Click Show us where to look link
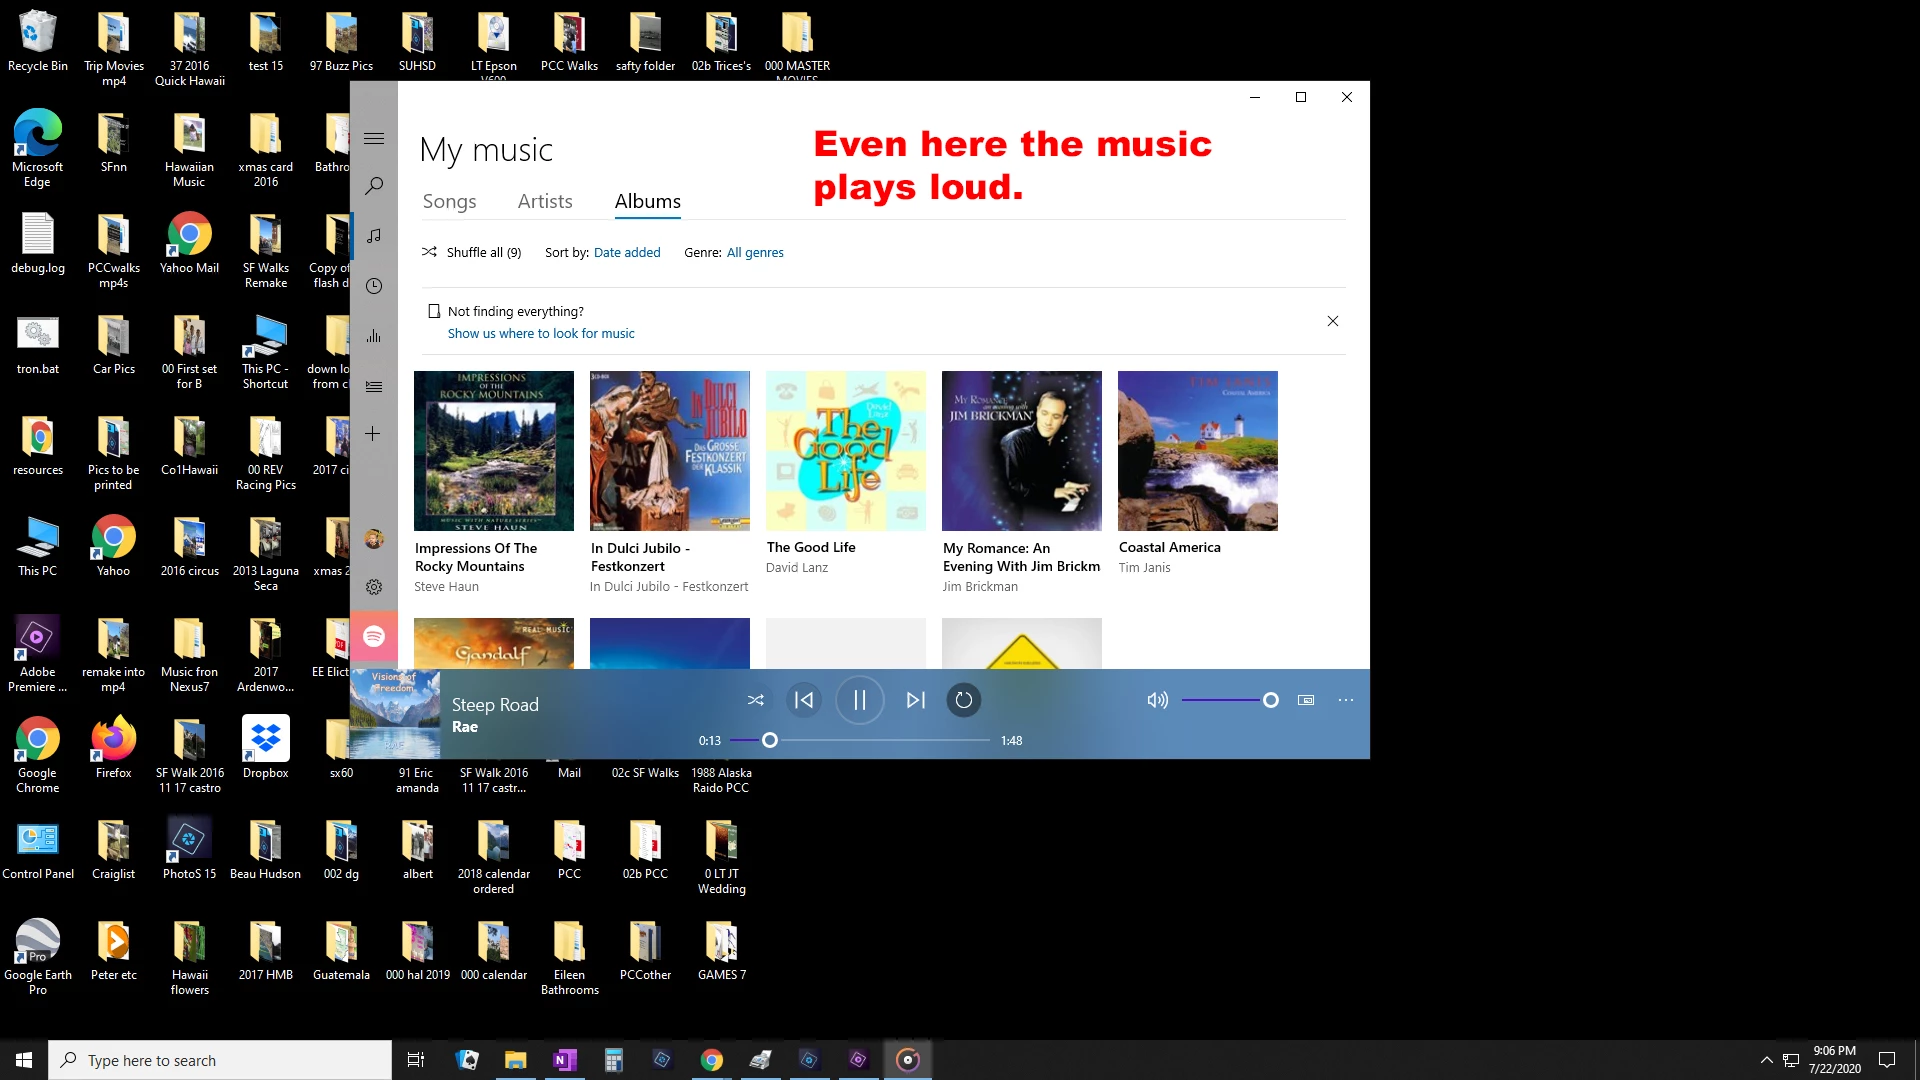This screenshot has height=1080, width=1920. point(541,334)
